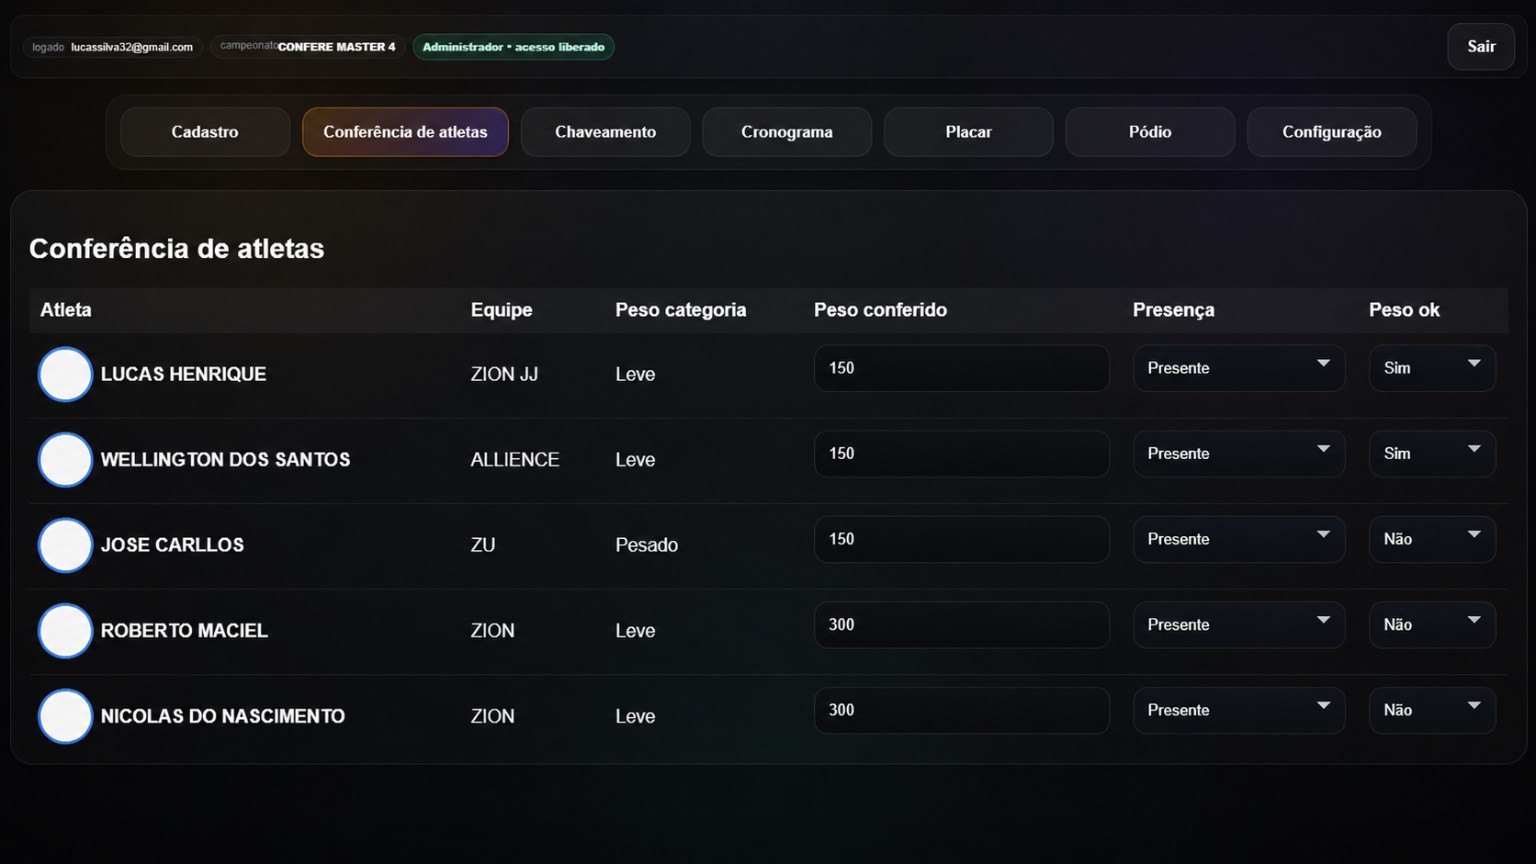Click the athlete name WELLINGTON DOS SANTOS
The width and height of the screenshot is (1536, 864).
[225, 460]
